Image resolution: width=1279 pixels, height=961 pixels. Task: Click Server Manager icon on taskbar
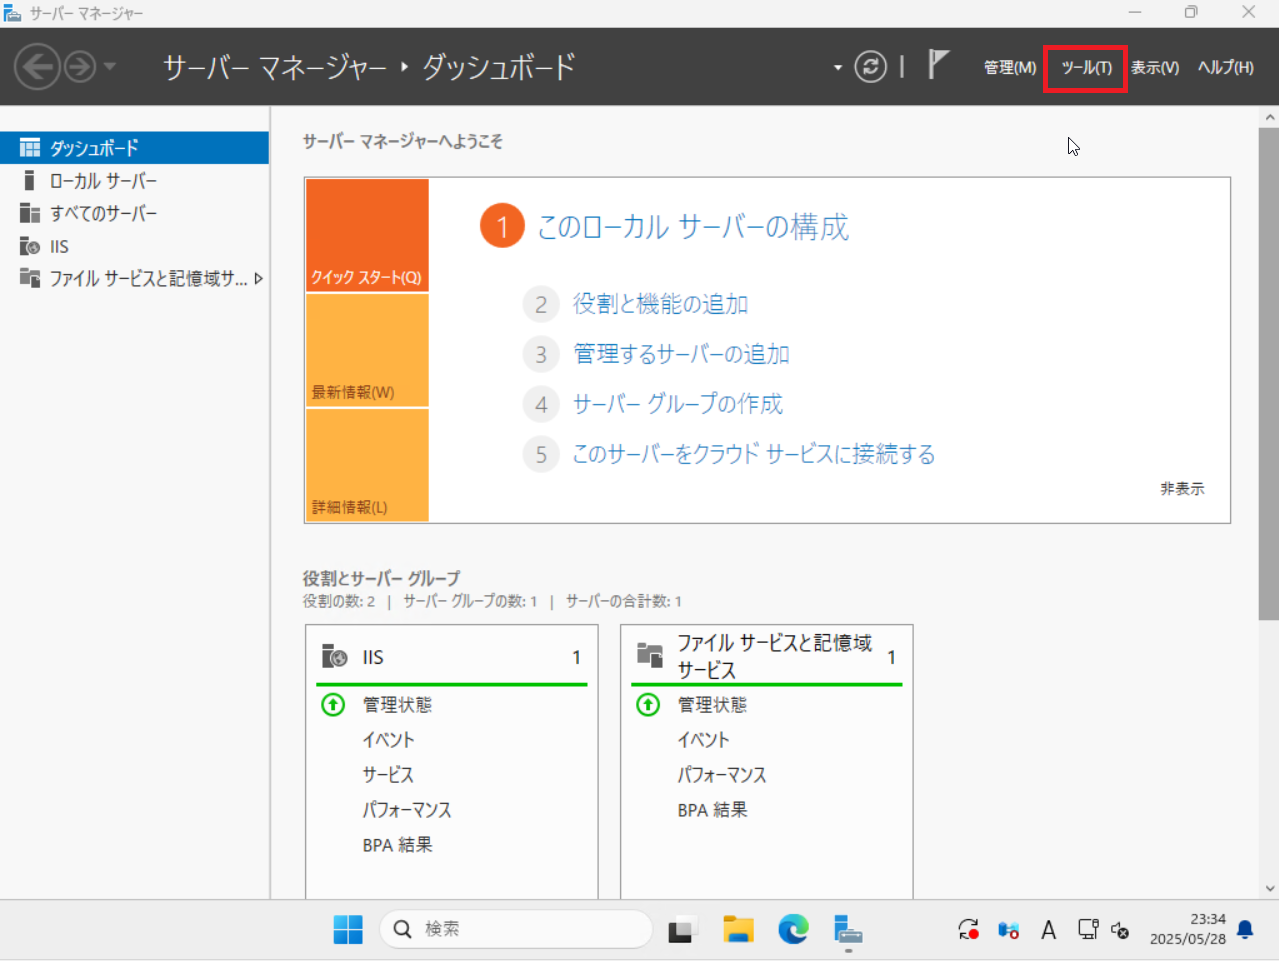tap(848, 930)
